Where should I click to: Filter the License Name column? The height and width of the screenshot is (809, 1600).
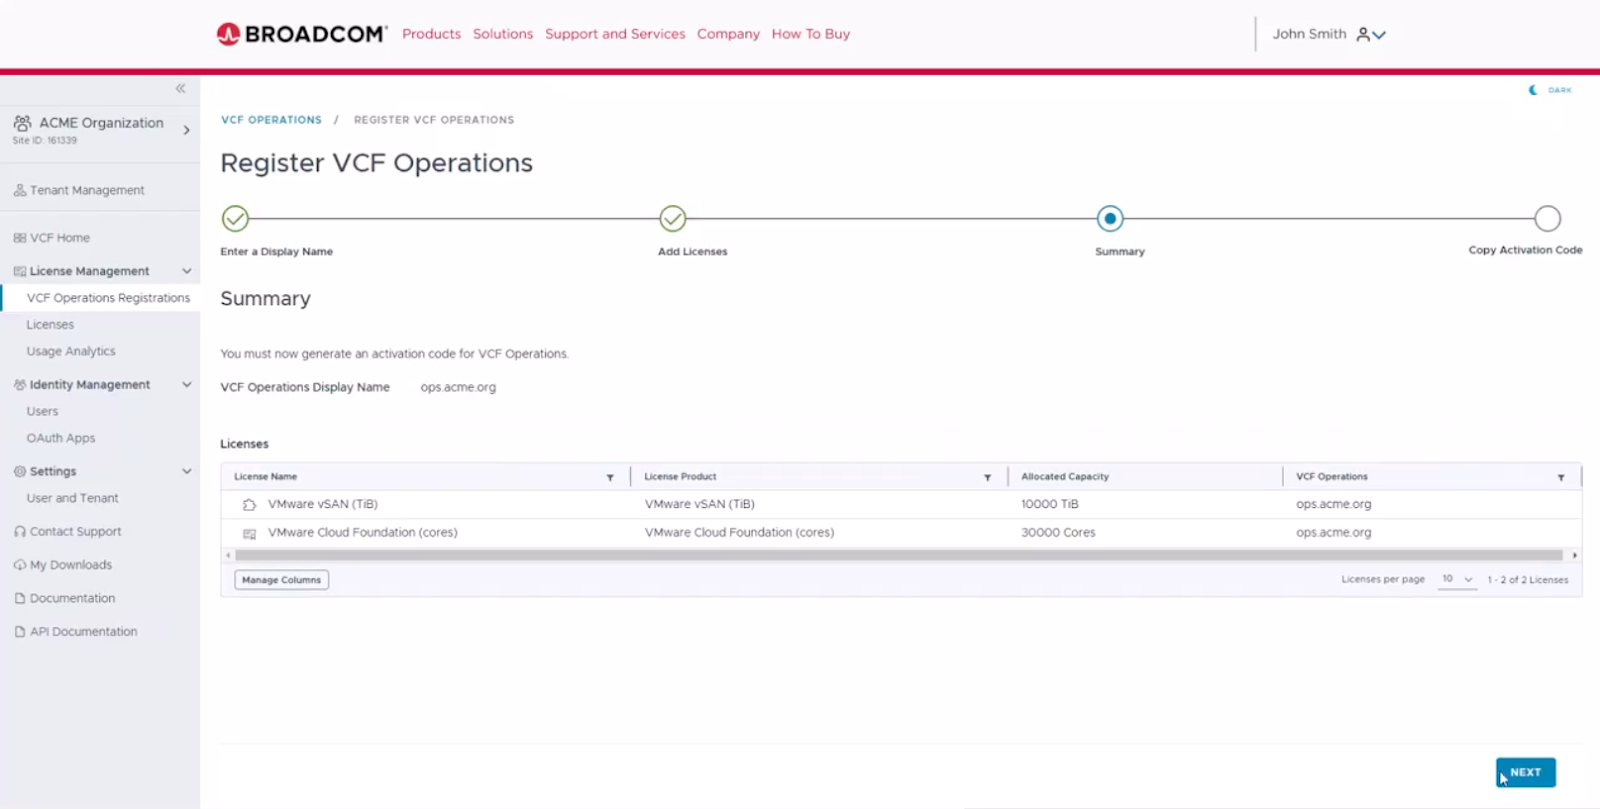tap(610, 478)
